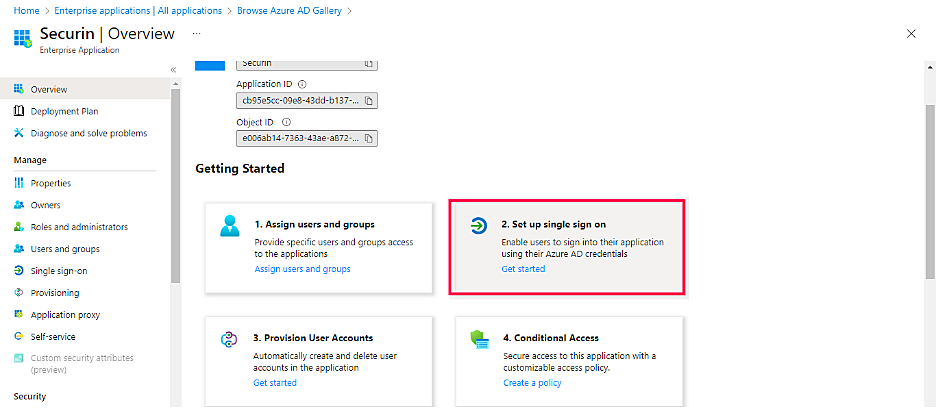The width and height of the screenshot is (936, 408).
Task: Click Get started under Set up single sign on
Action: [523, 269]
